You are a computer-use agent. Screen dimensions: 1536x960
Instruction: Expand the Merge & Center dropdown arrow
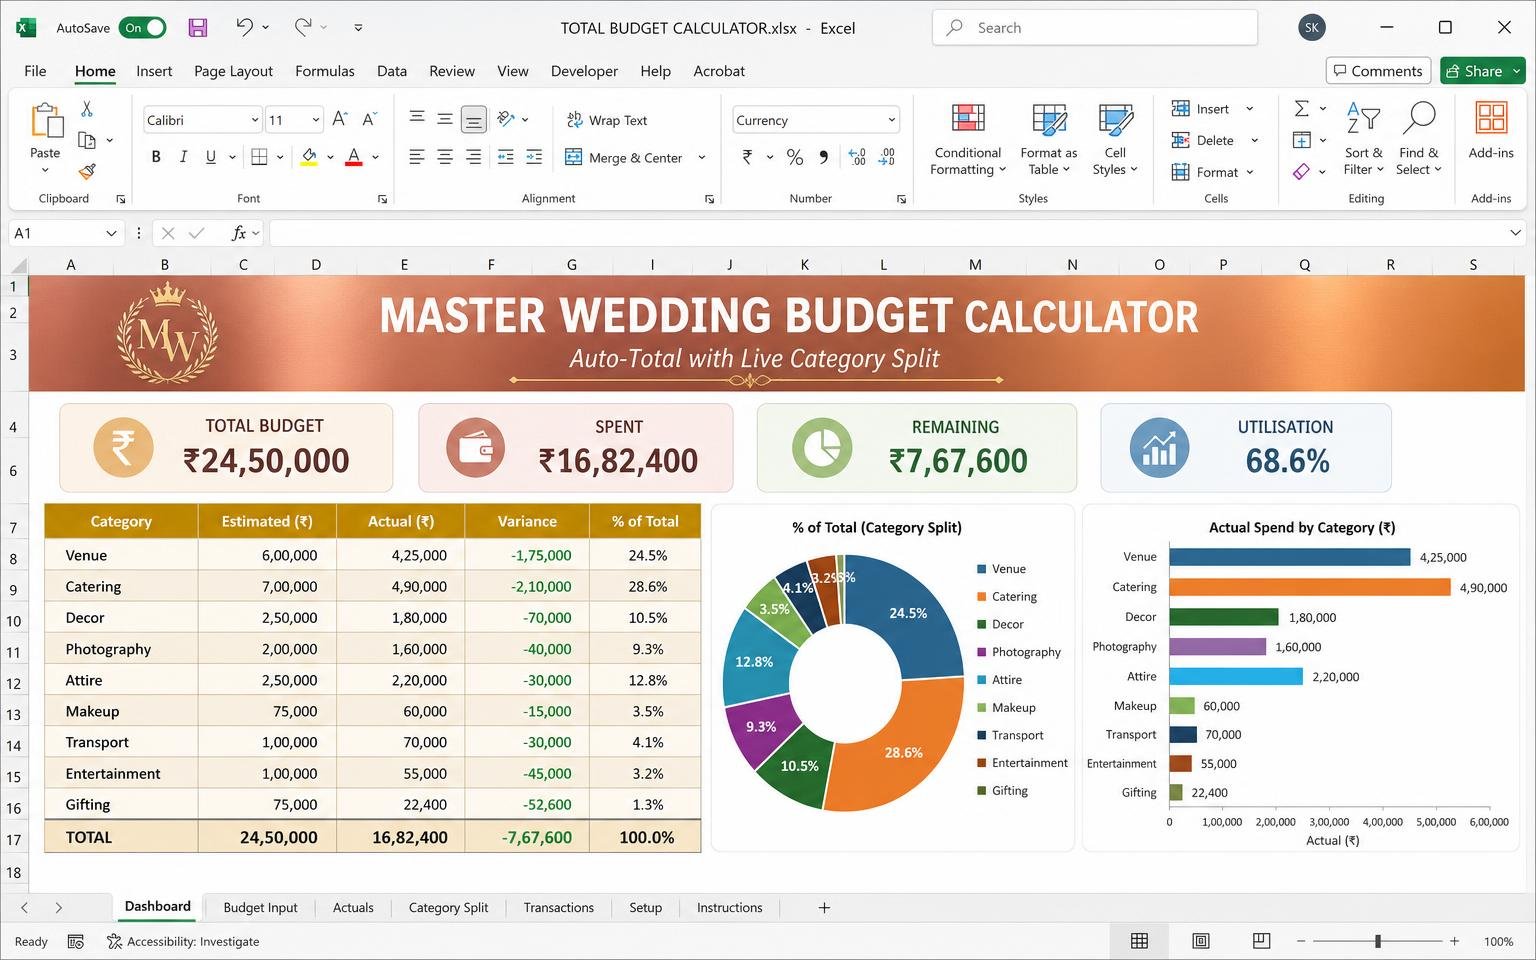[x=701, y=157]
